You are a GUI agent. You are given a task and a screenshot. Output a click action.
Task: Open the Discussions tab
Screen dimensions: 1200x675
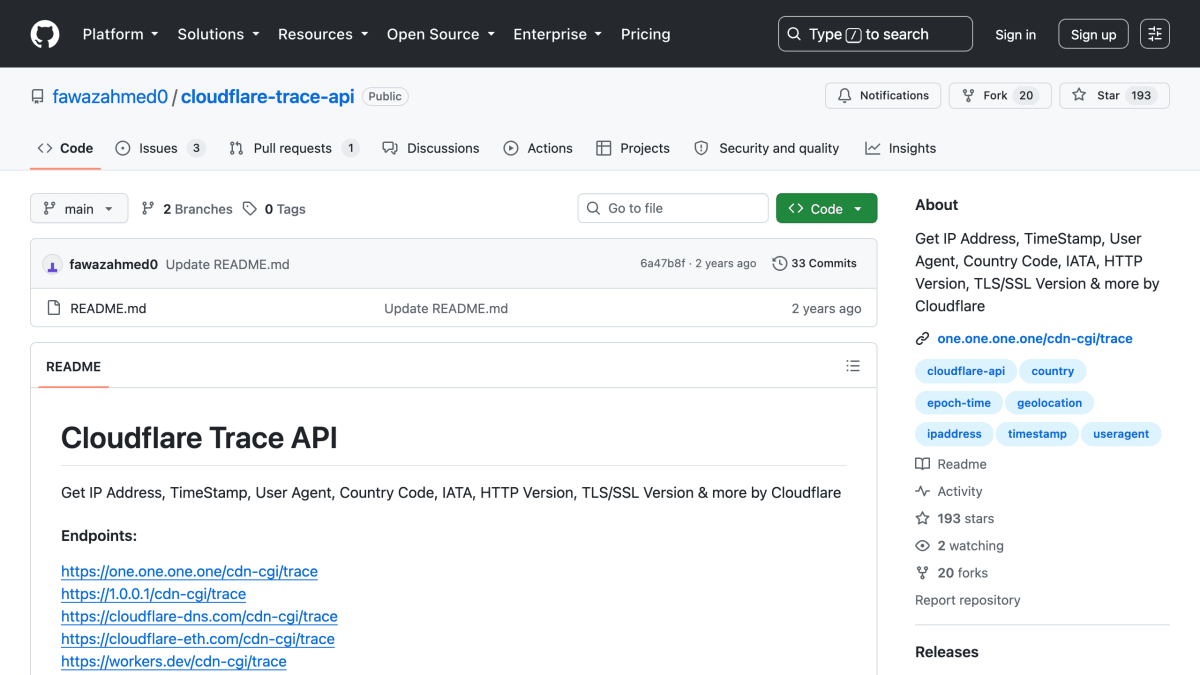point(431,148)
